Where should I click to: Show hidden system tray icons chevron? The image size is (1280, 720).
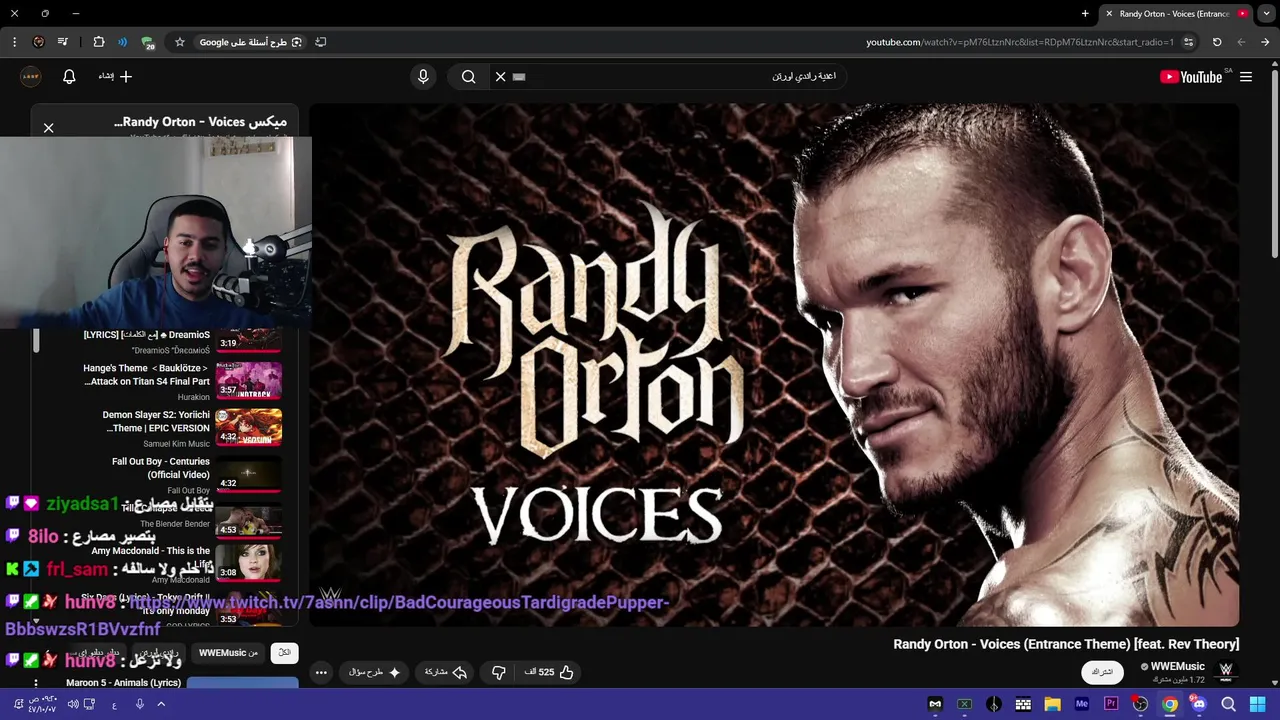click(x=161, y=704)
